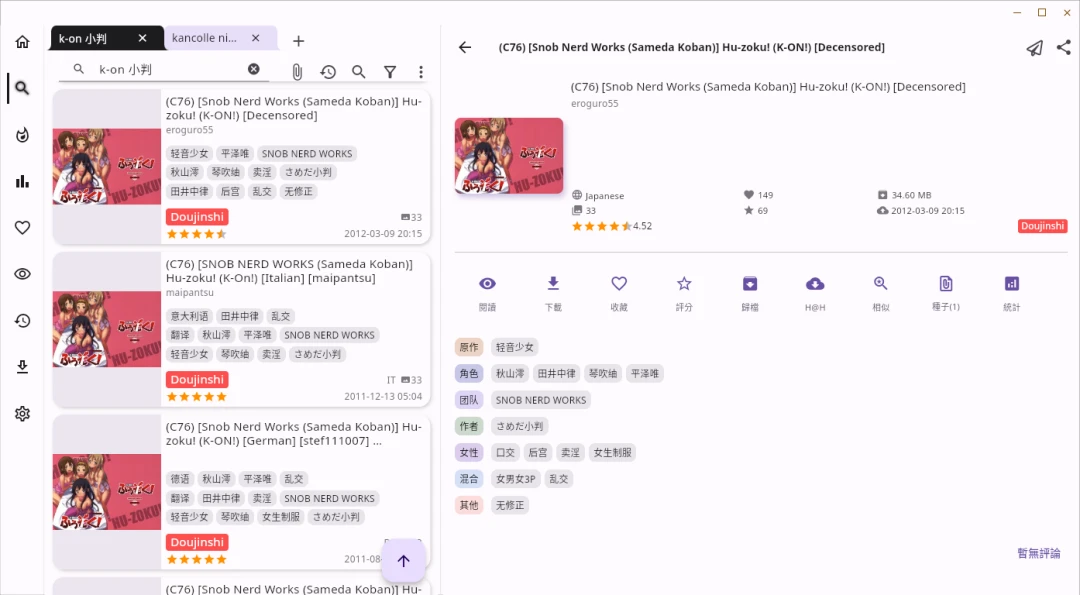Open Favorites heart in the sidebar
This screenshot has width=1080, height=595.
(22, 227)
